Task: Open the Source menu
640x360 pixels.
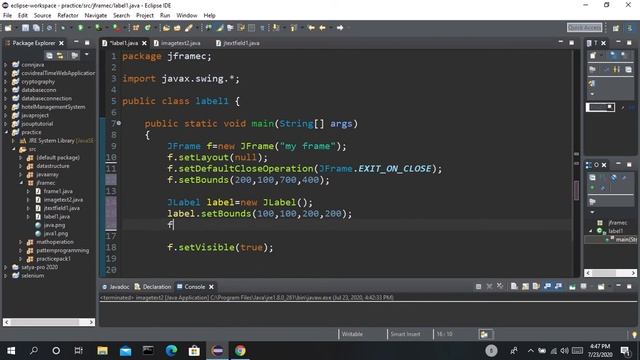Action: pos(42,16)
